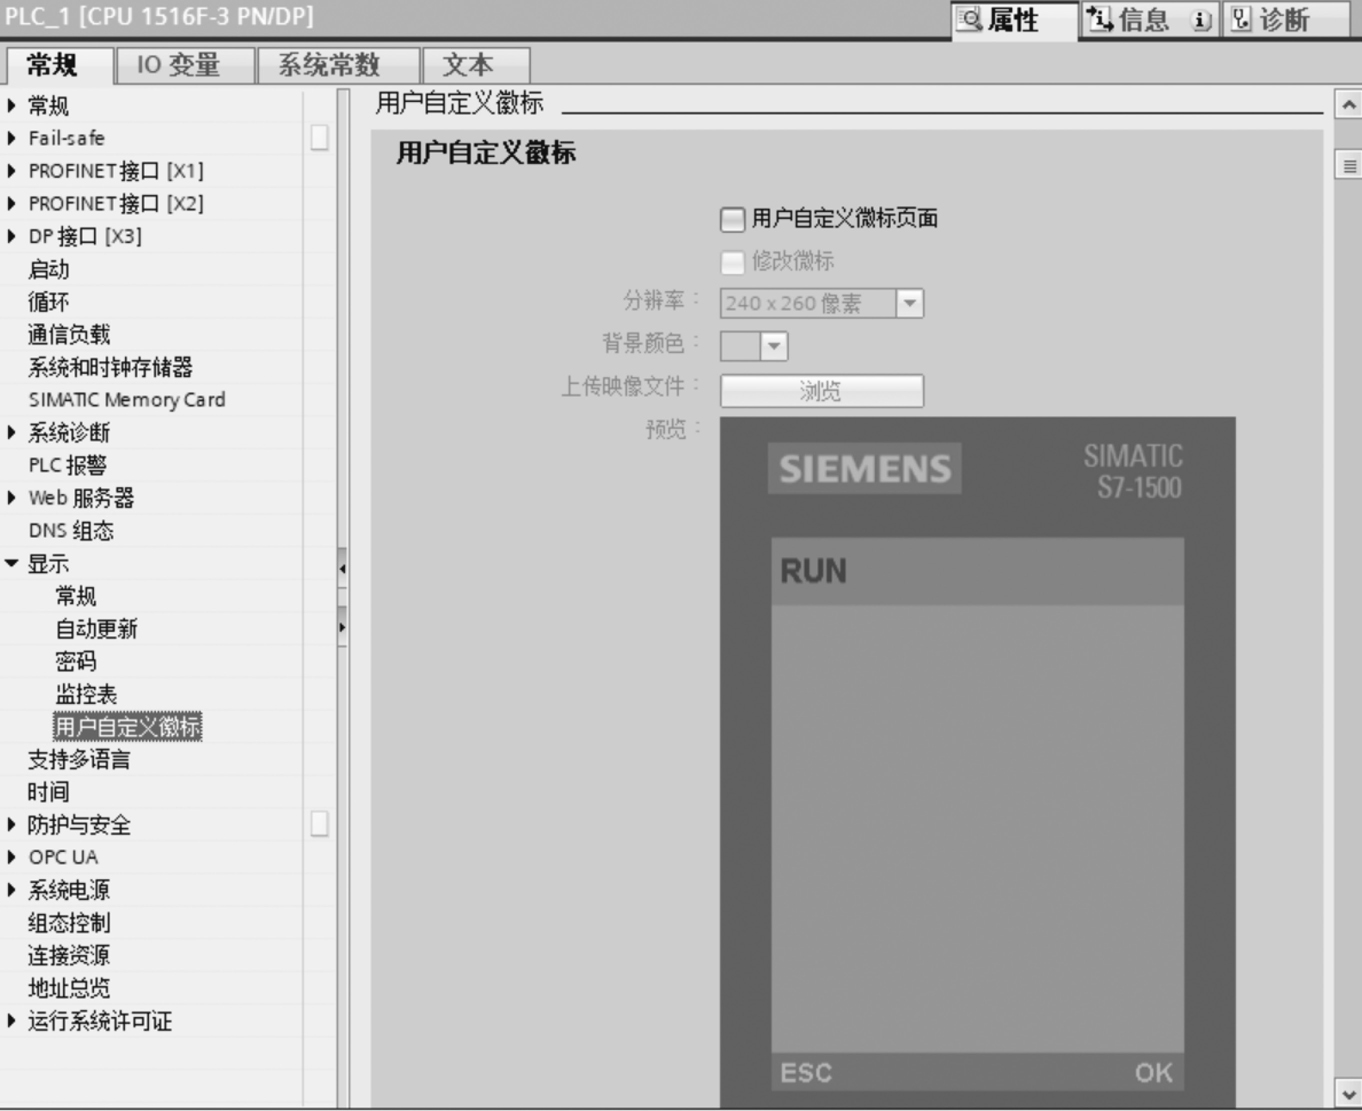The width and height of the screenshot is (1362, 1111).
Task: Select 支持多语言 entry
Action: tap(79, 759)
